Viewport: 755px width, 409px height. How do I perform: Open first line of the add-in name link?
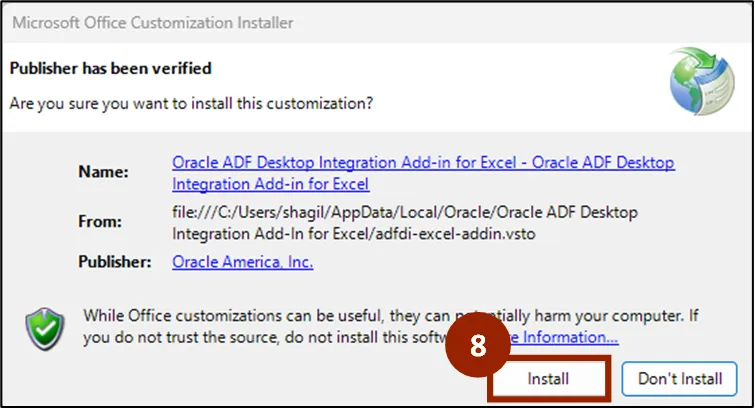point(423,162)
